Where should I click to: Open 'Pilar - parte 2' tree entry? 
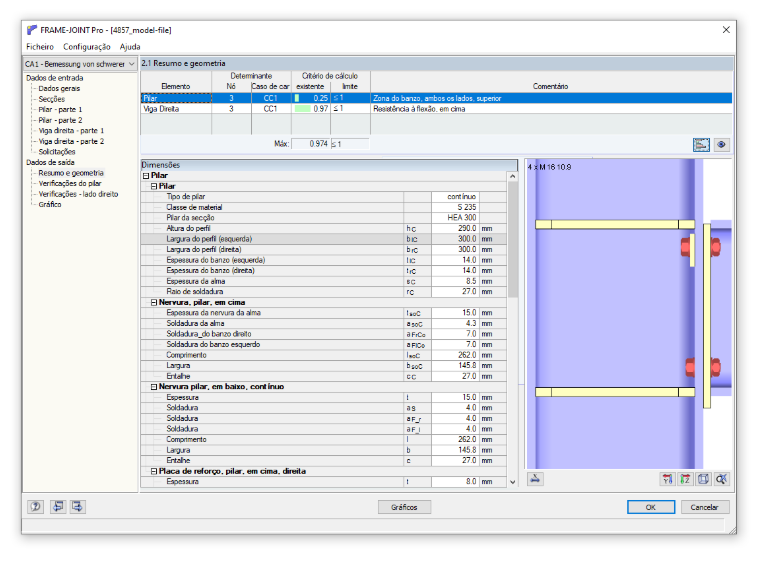pos(60,120)
